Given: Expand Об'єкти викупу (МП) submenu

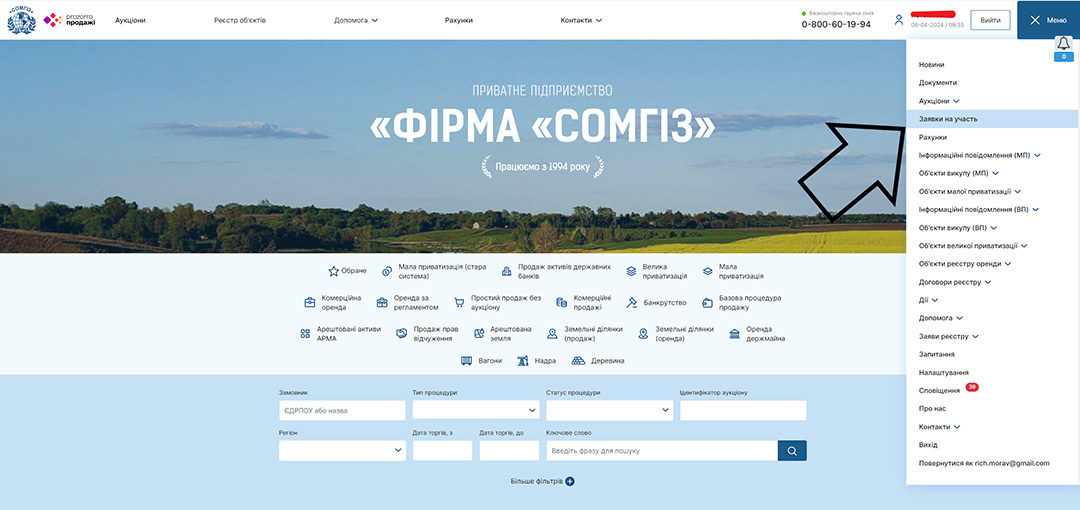Looking at the screenshot, I should (x=958, y=173).
